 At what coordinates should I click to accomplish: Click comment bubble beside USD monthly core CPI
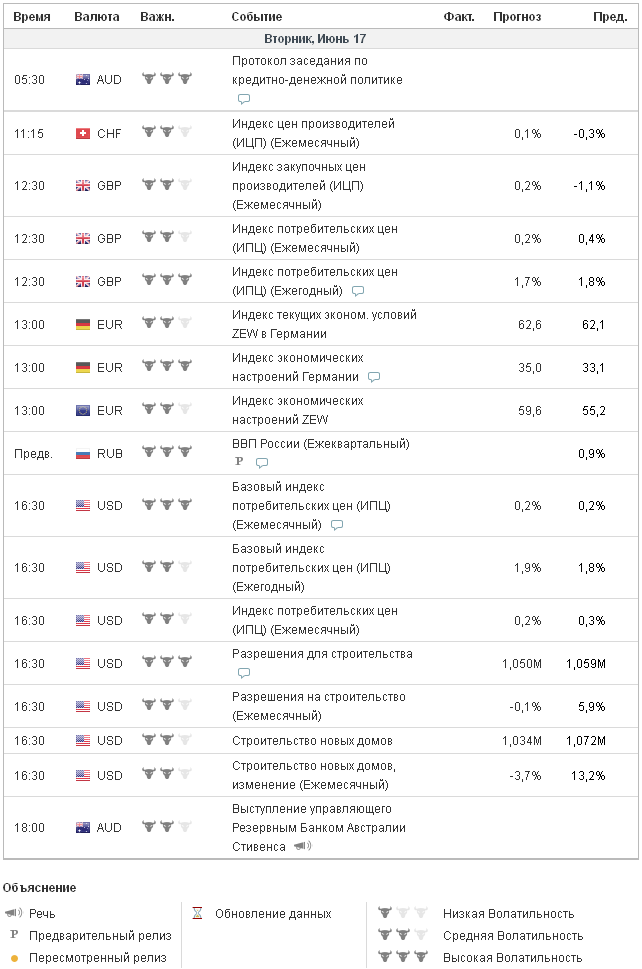pyautogui.click(x=337, y=525)
